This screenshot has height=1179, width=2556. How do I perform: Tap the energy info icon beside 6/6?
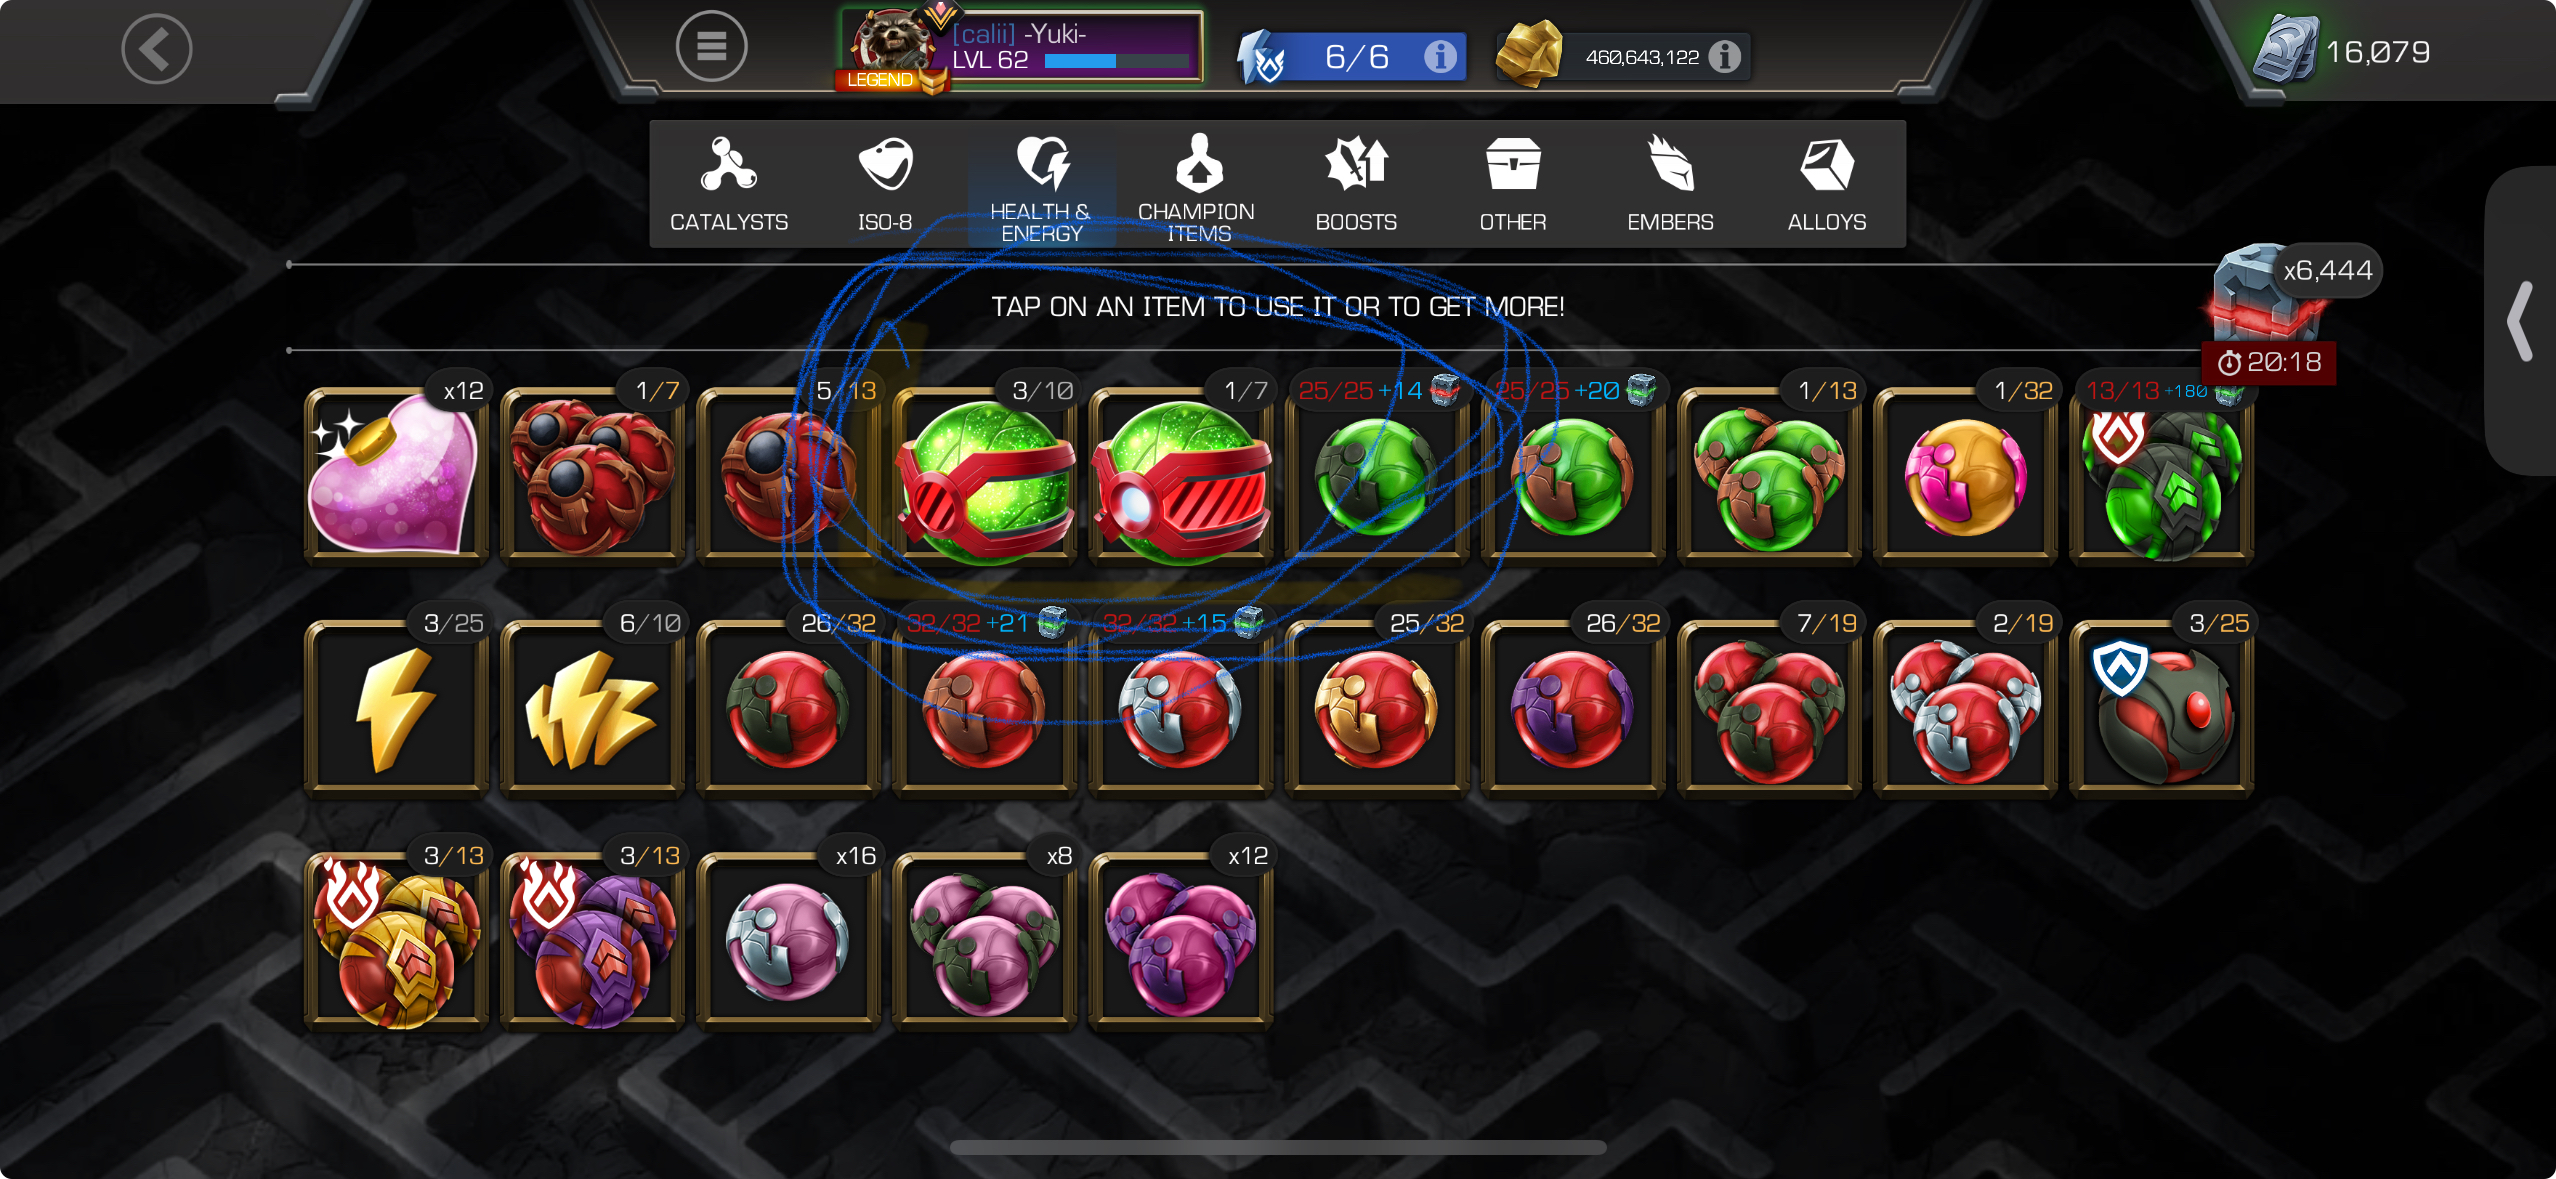click(x=1440, y=56)
